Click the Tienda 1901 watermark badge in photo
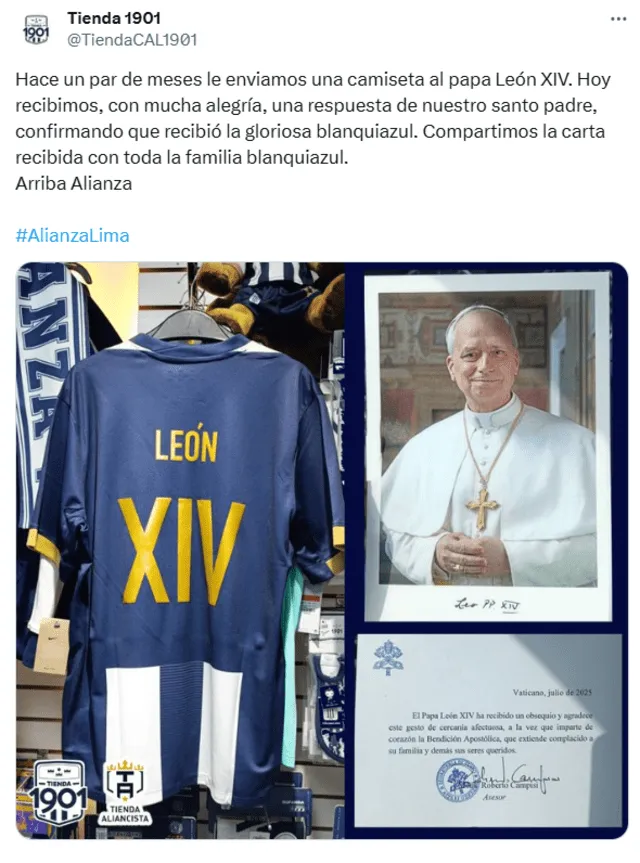 click(x=59, y=793)
